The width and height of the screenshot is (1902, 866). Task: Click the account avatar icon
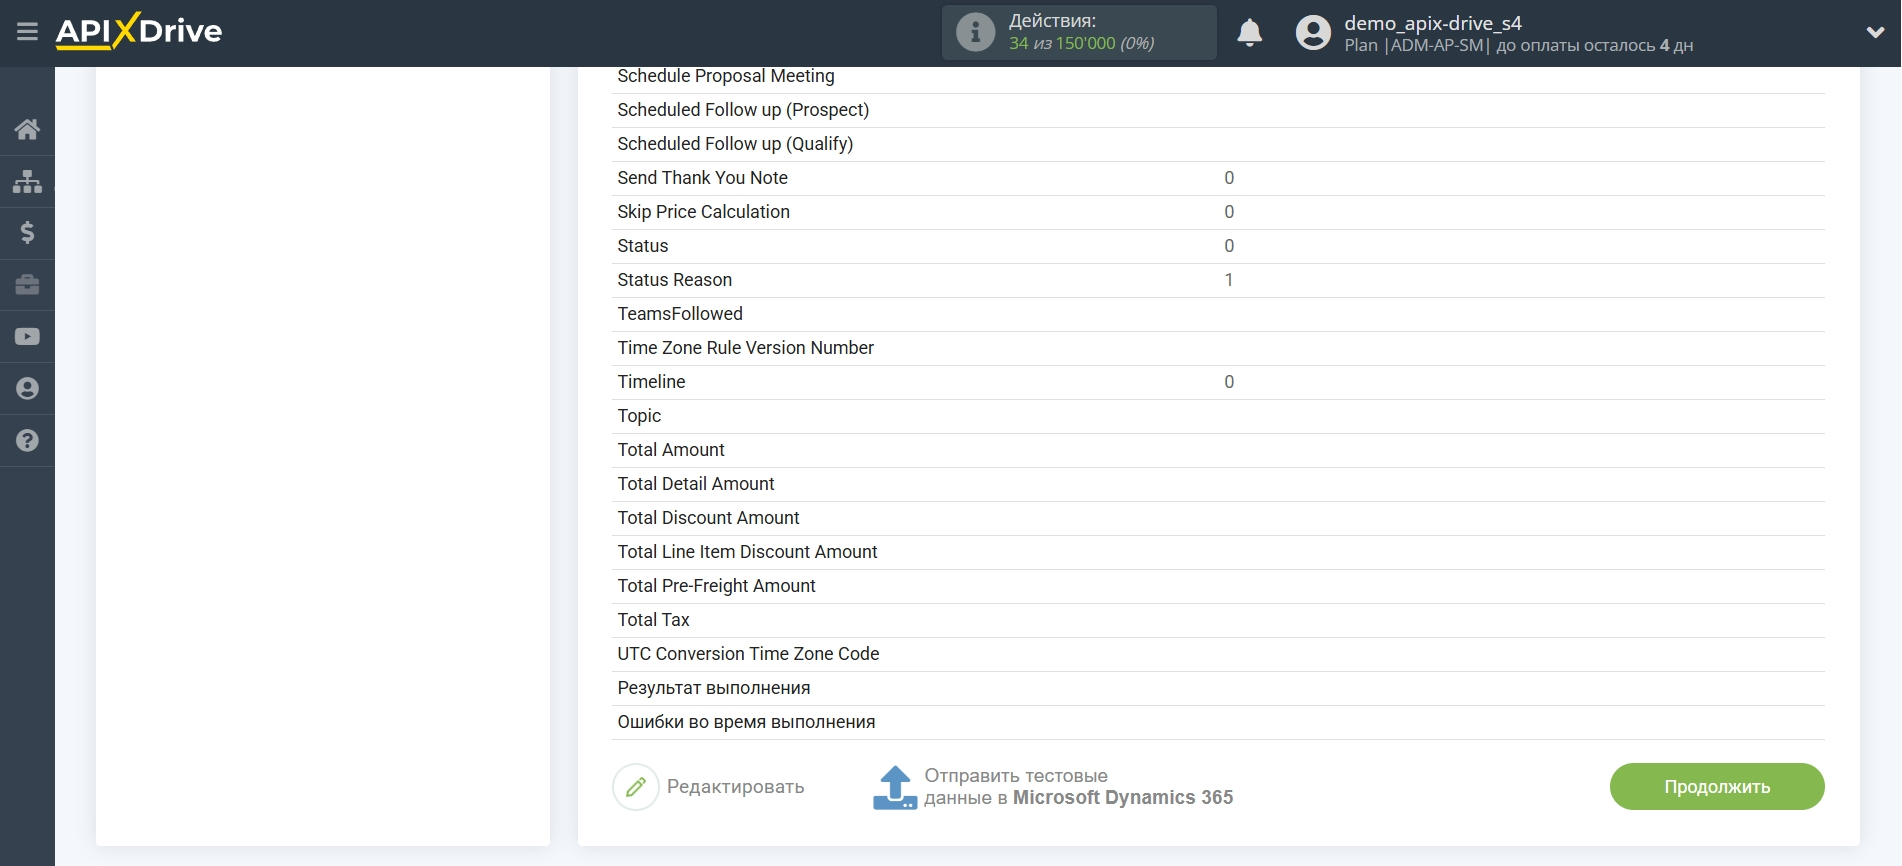1313,33
